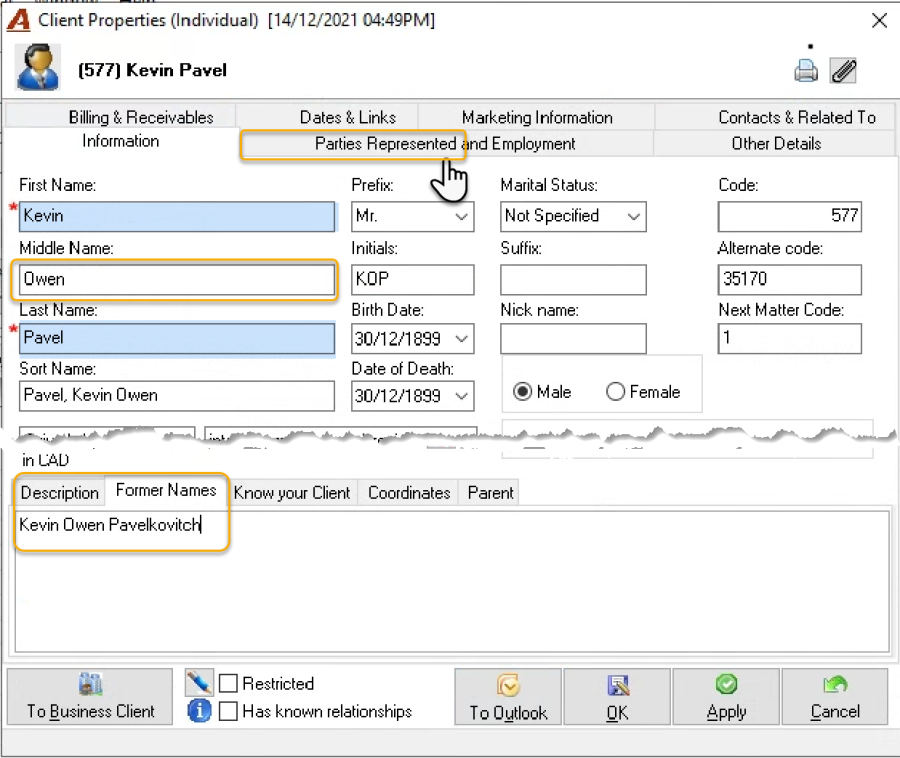
Task: Click the blue info icon
Action: [199, 711]
